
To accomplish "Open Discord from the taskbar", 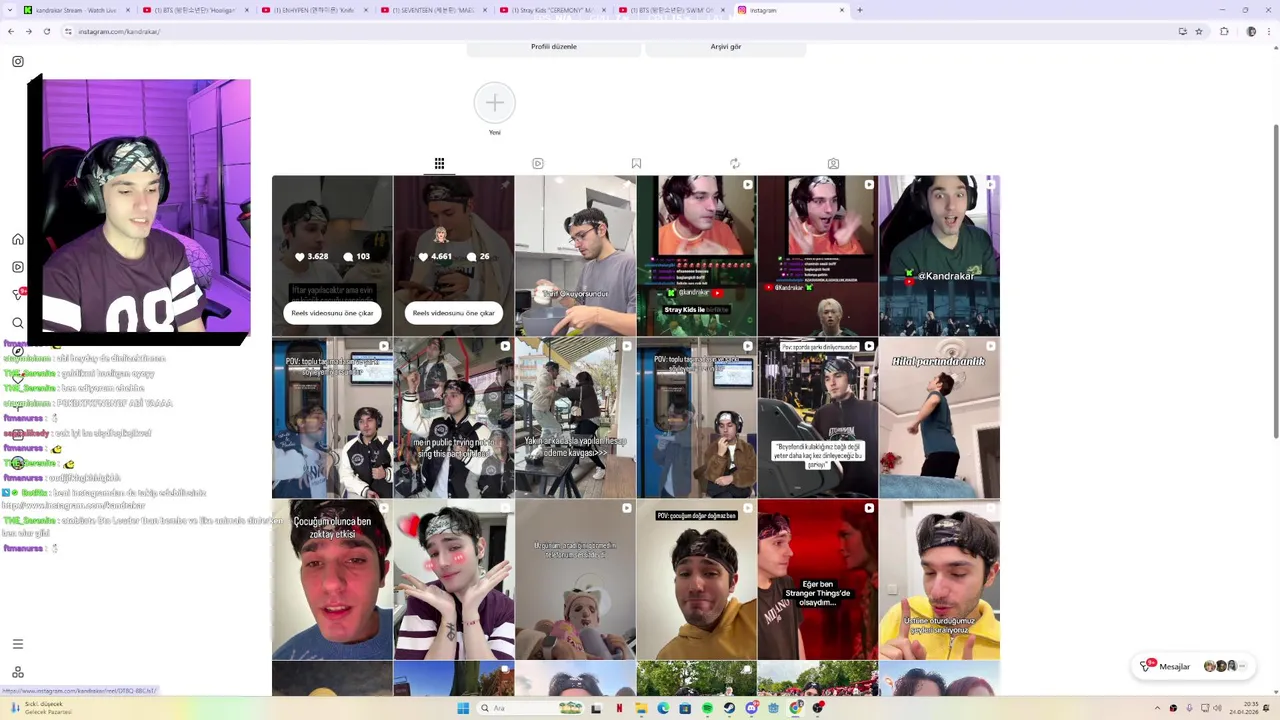I will [x=752, y=708].
